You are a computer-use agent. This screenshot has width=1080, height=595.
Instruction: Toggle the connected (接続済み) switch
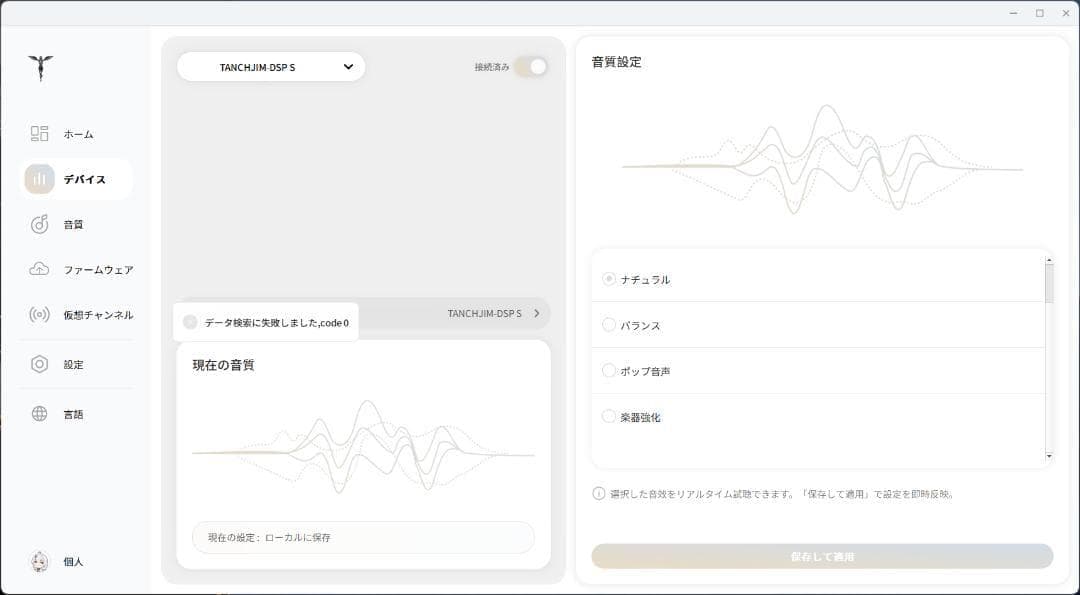click(531, 67)
